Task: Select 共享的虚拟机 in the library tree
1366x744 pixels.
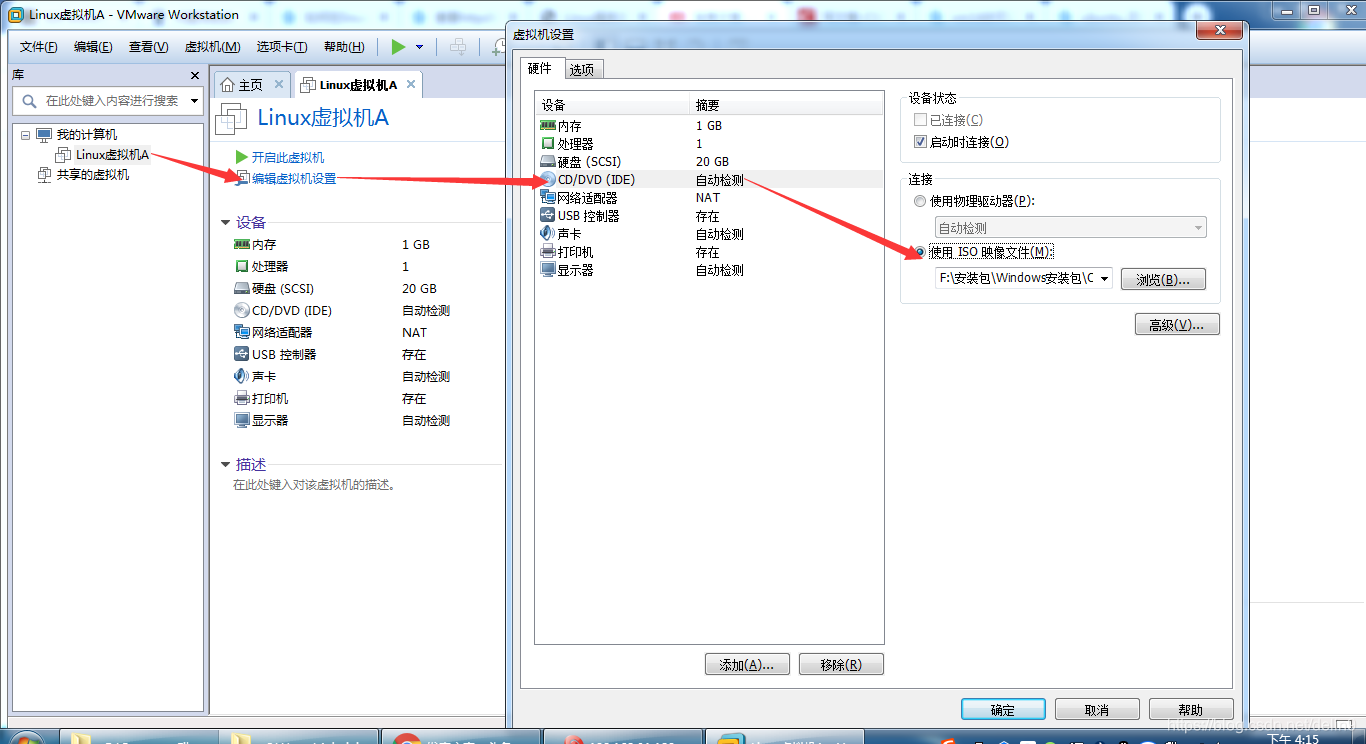Action: point(92,175)
